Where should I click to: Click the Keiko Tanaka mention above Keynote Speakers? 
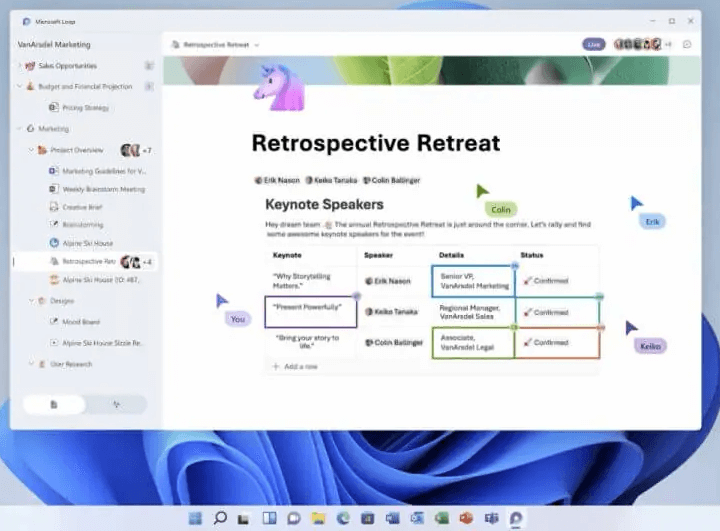[331, 181]
